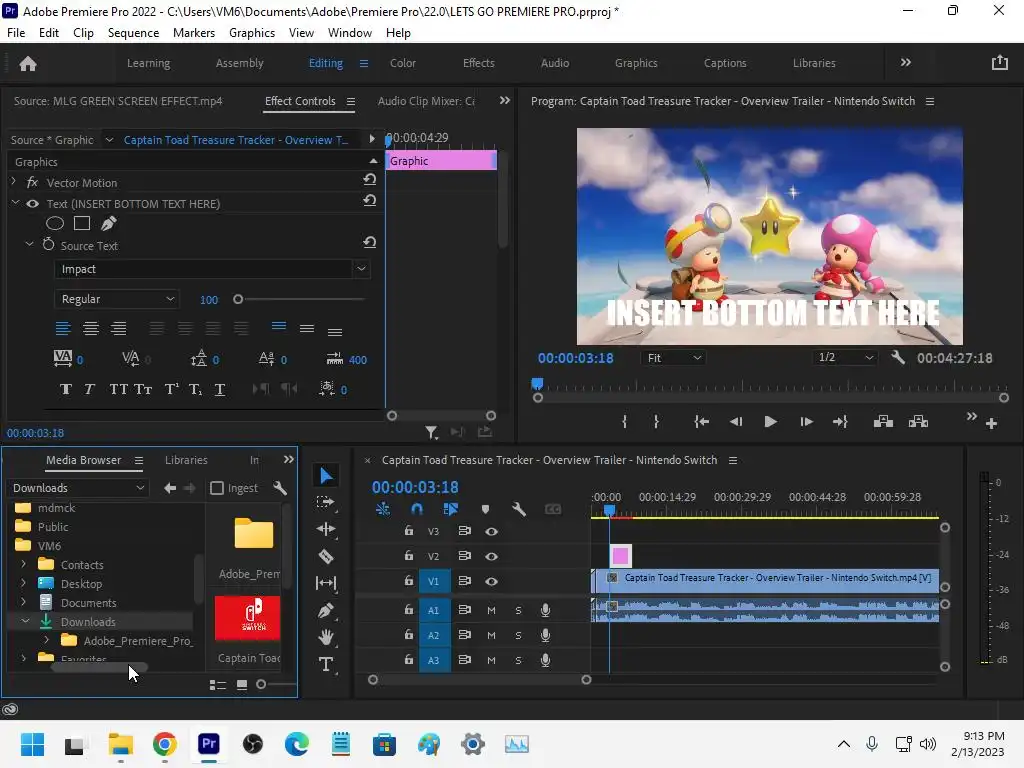1024x768 pixels.
Task: Open timeline display settings wrench
Action: point(519,509)
